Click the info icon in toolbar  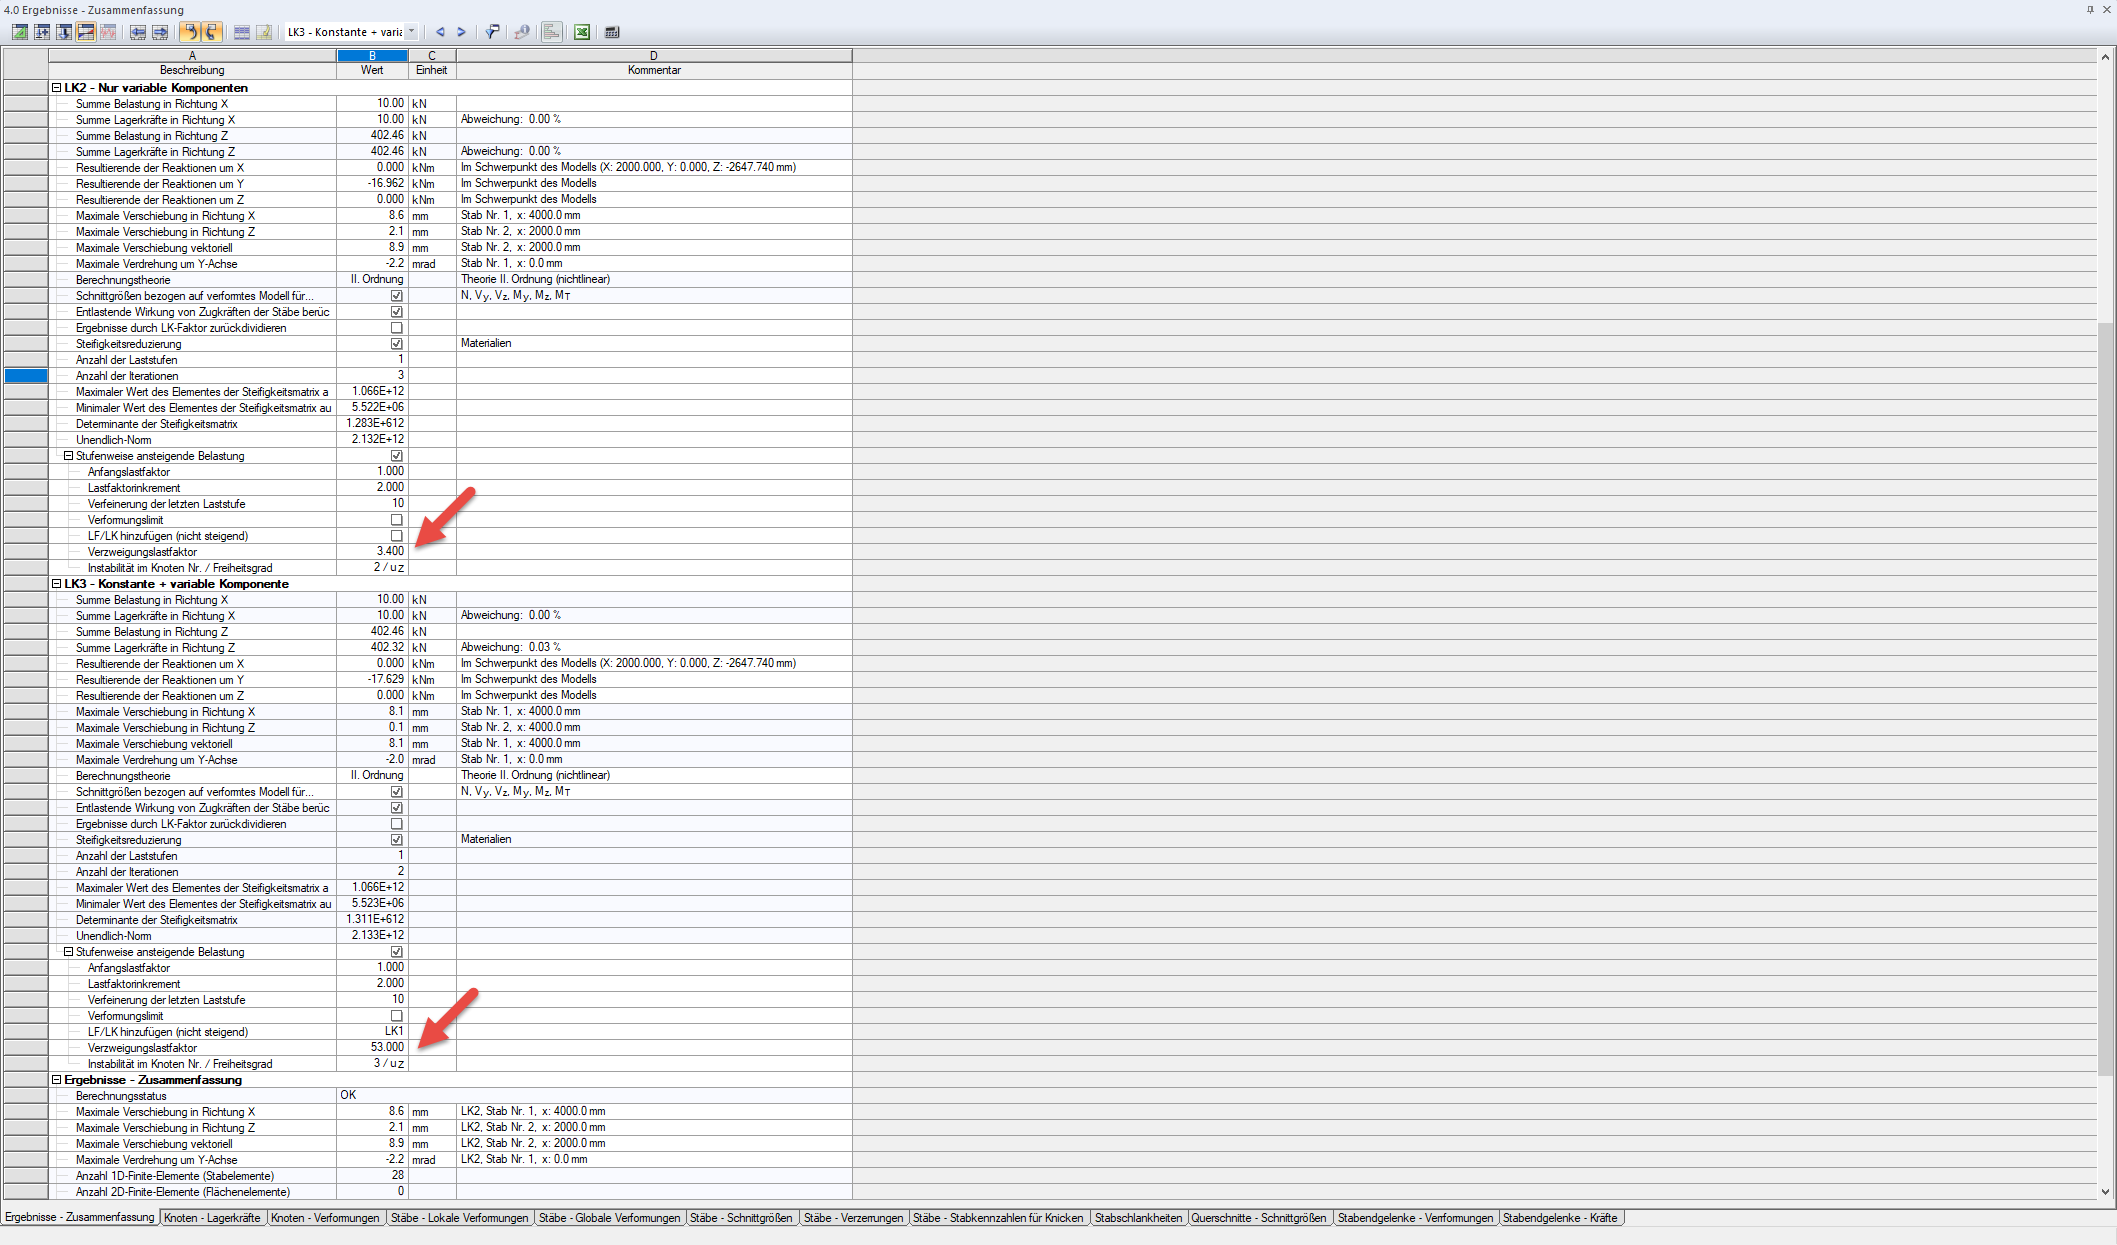click(522, 32)
